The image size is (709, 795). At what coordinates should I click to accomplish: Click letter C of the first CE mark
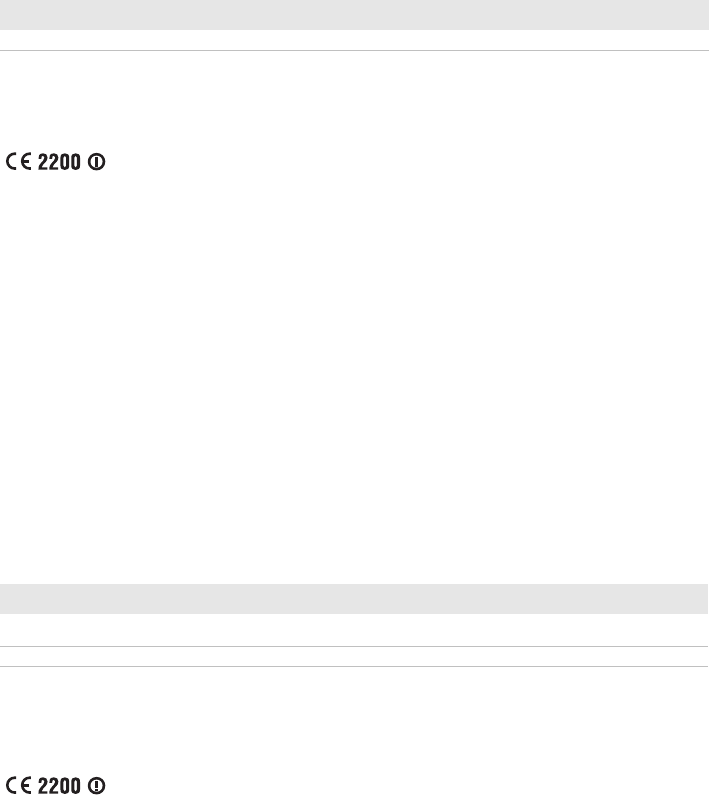11,162
